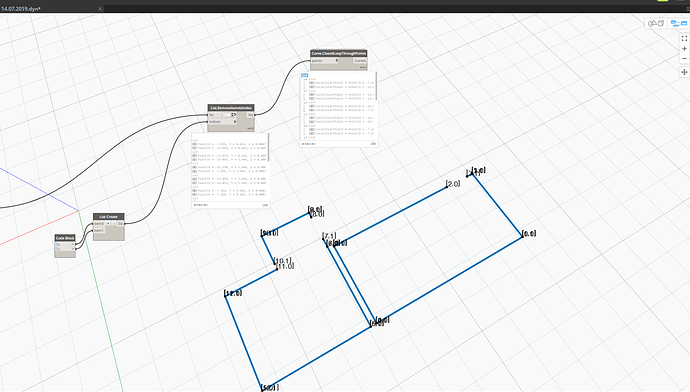Screen dimensions: 690x392
Task: Select the List.RemoveItemAtIndex node header
Action: 231,108
